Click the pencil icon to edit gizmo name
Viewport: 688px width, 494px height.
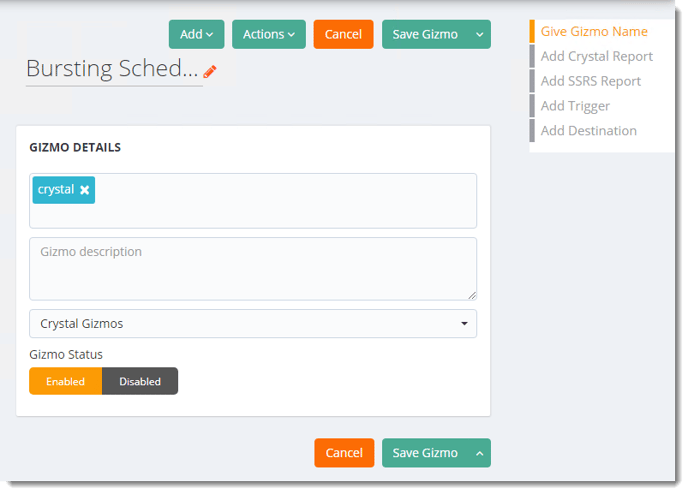(210, 72)
